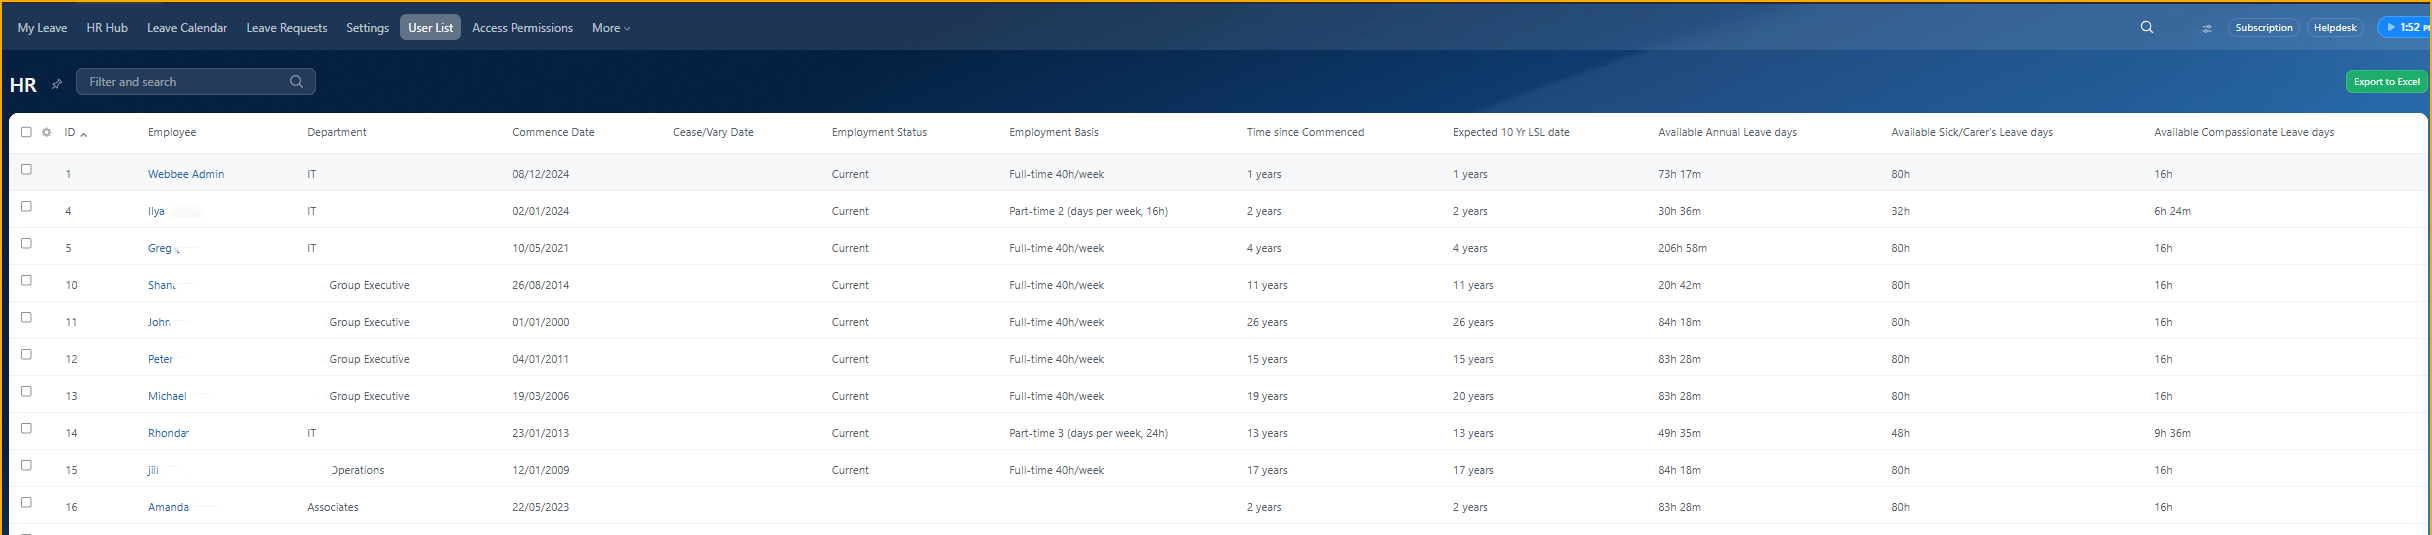Open Webbee Admin employee profile link
The image size is (2432, 535).
[x=186, y=174]
